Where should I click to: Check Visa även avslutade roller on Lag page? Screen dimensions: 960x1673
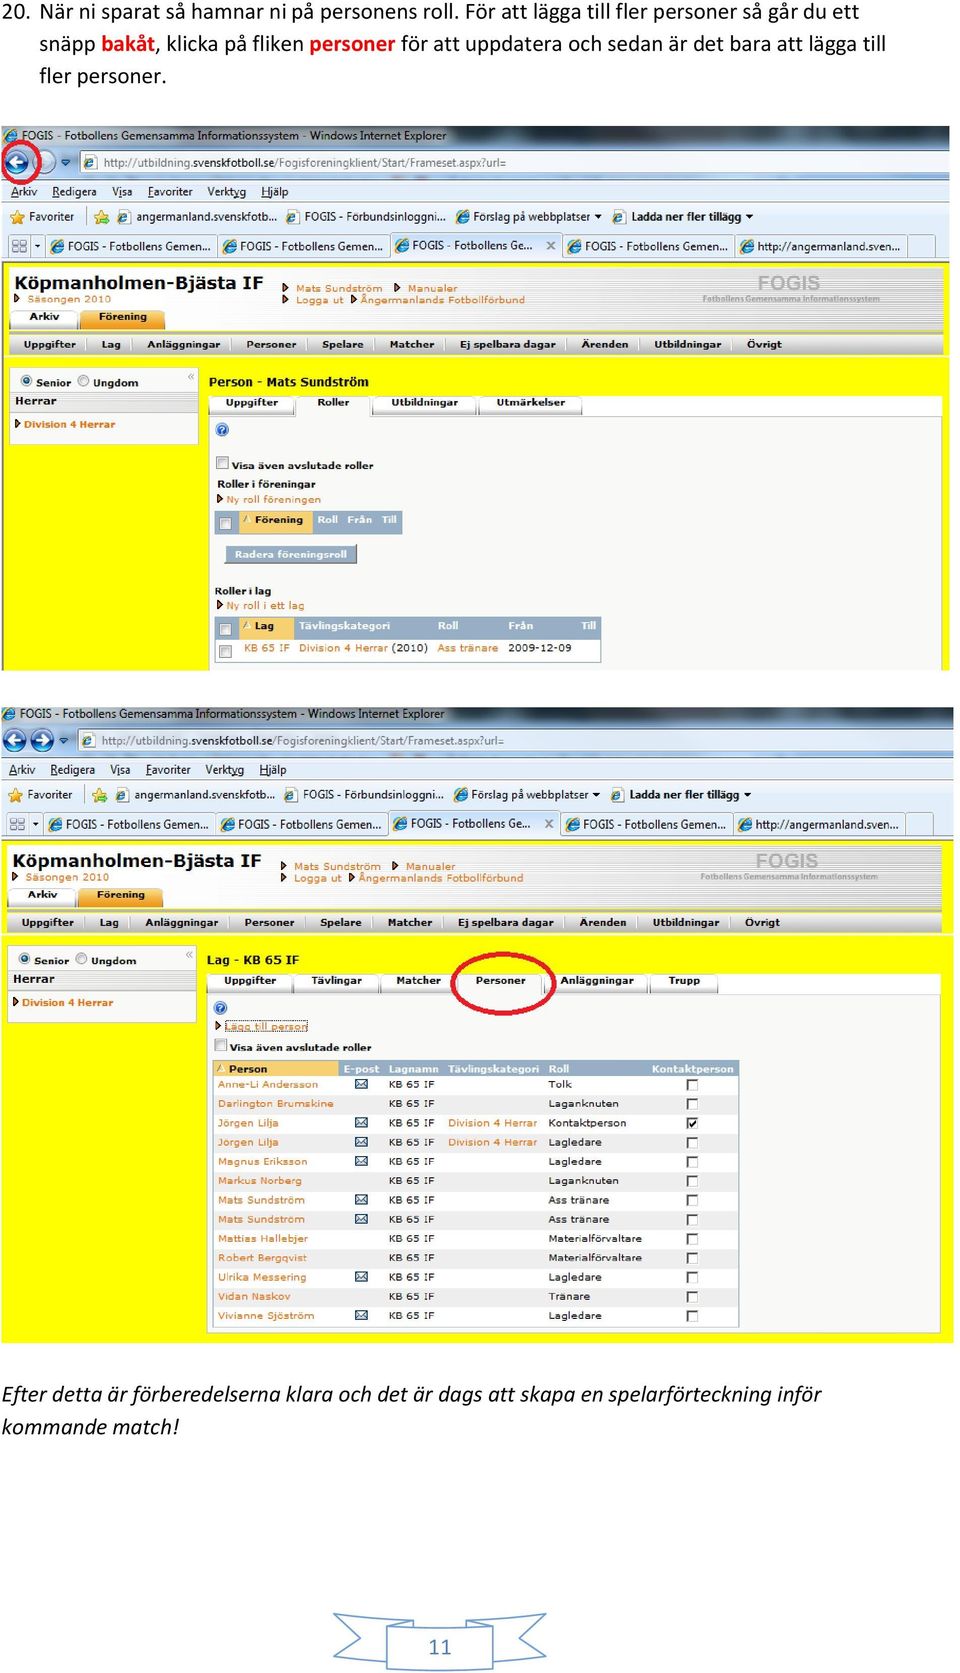[220, 1046]
